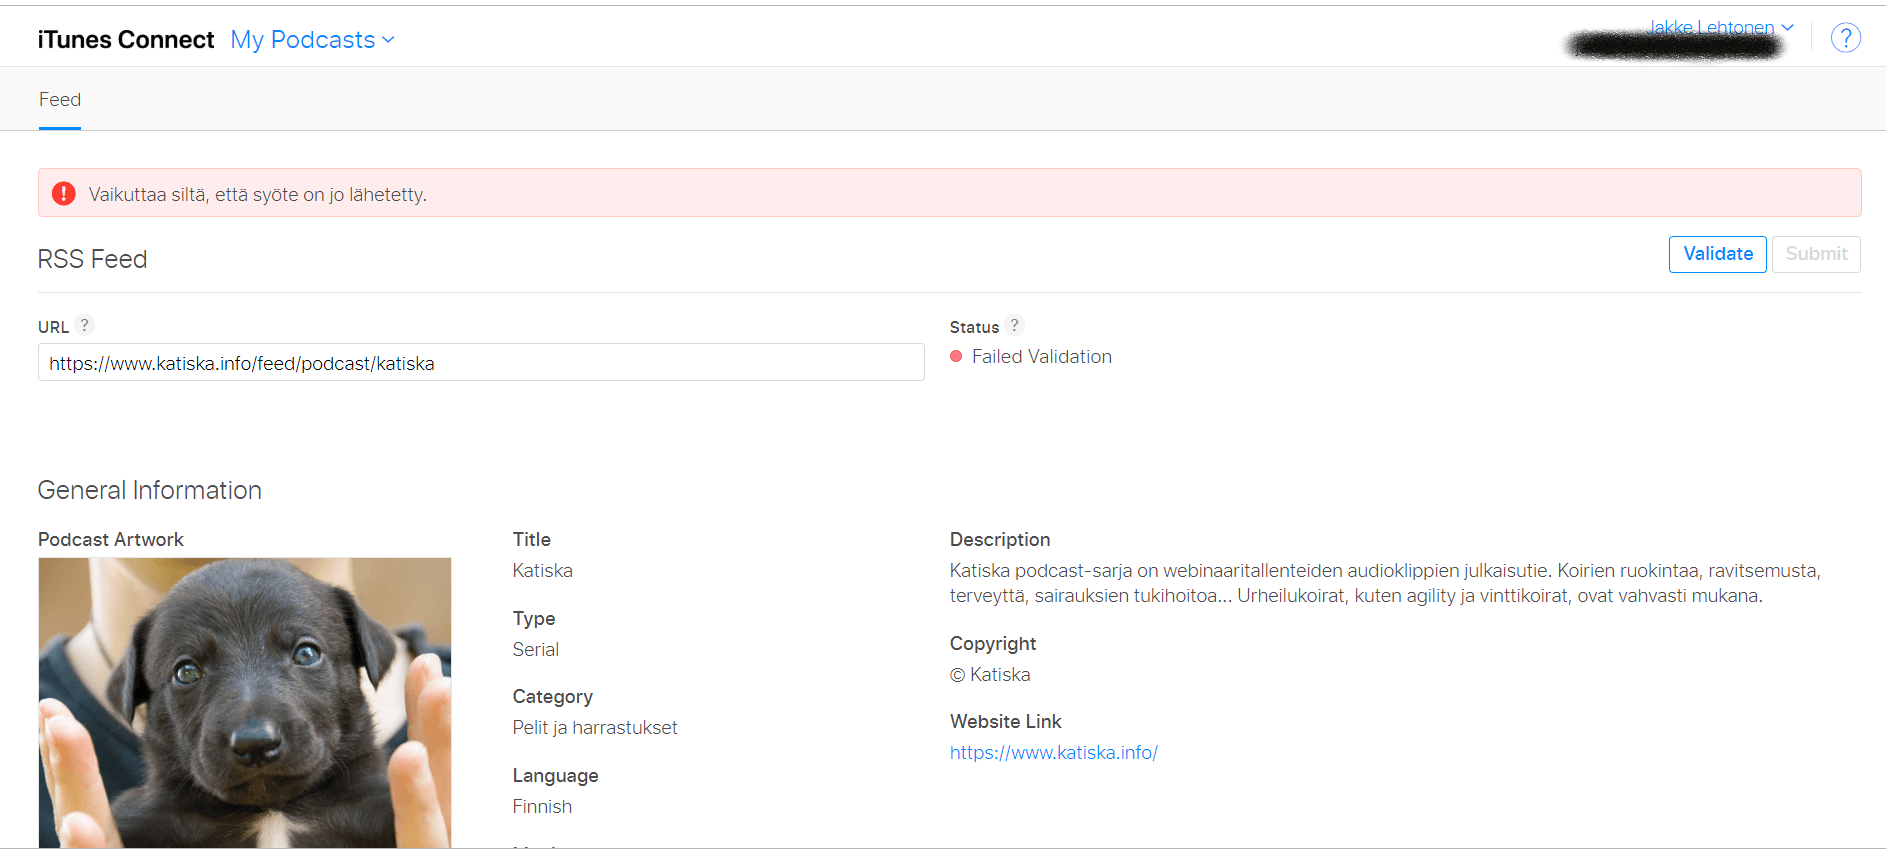
Task: Open the katiska.info website link
Action: [1053, 753]
